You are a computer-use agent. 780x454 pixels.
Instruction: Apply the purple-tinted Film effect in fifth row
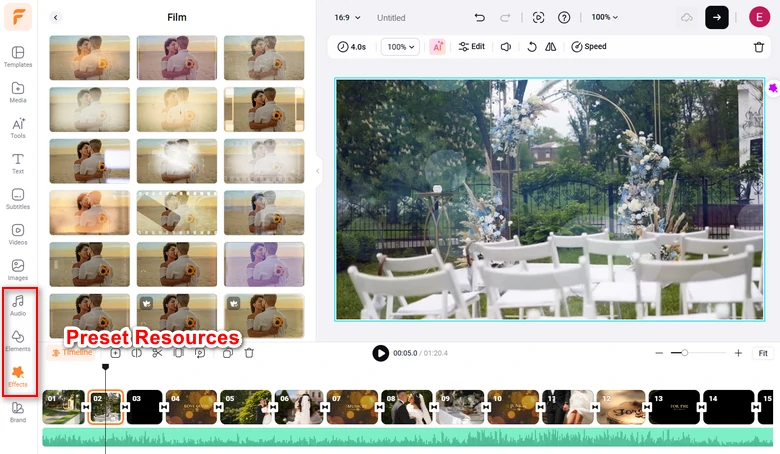pyautogui.click(x=264, y=265)
